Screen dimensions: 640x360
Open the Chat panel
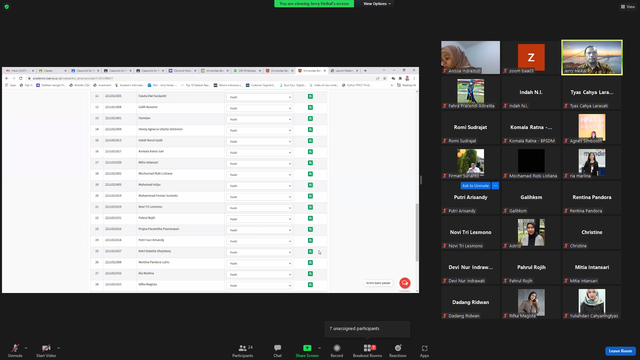278,351
